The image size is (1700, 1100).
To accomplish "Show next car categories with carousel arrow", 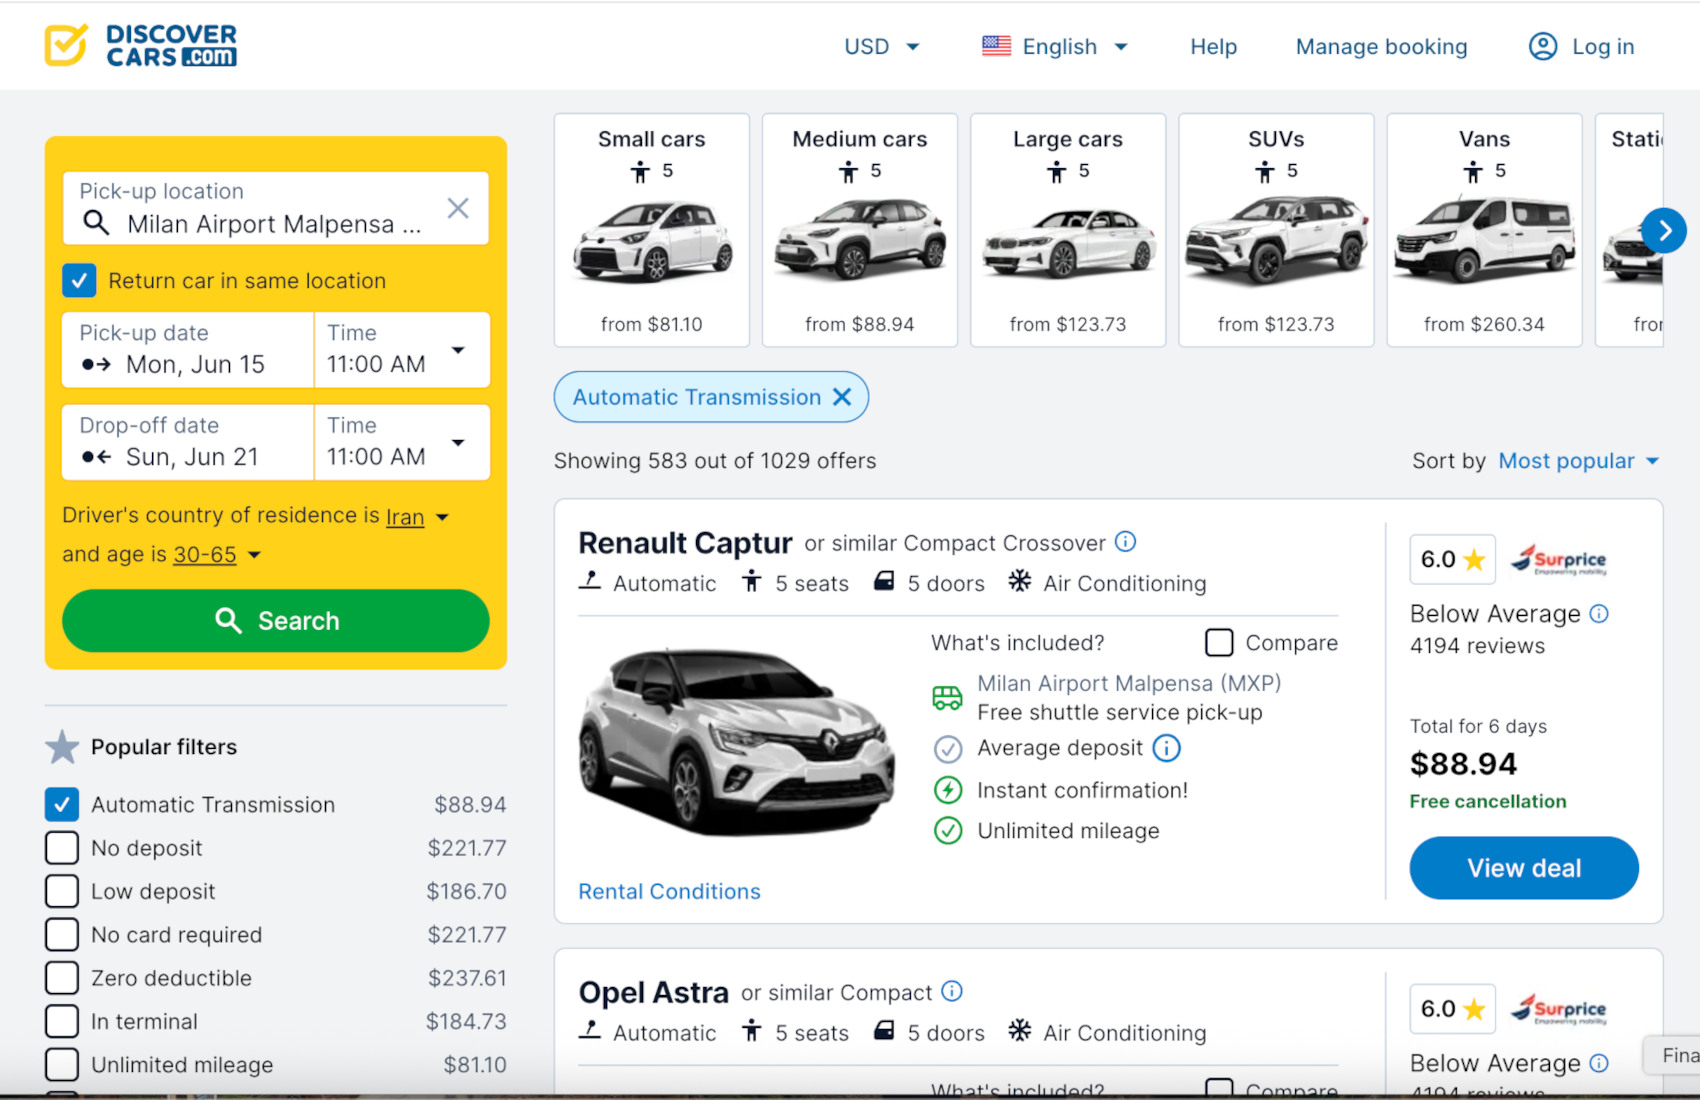I will pyautogui.click(x=1664, y=231).
